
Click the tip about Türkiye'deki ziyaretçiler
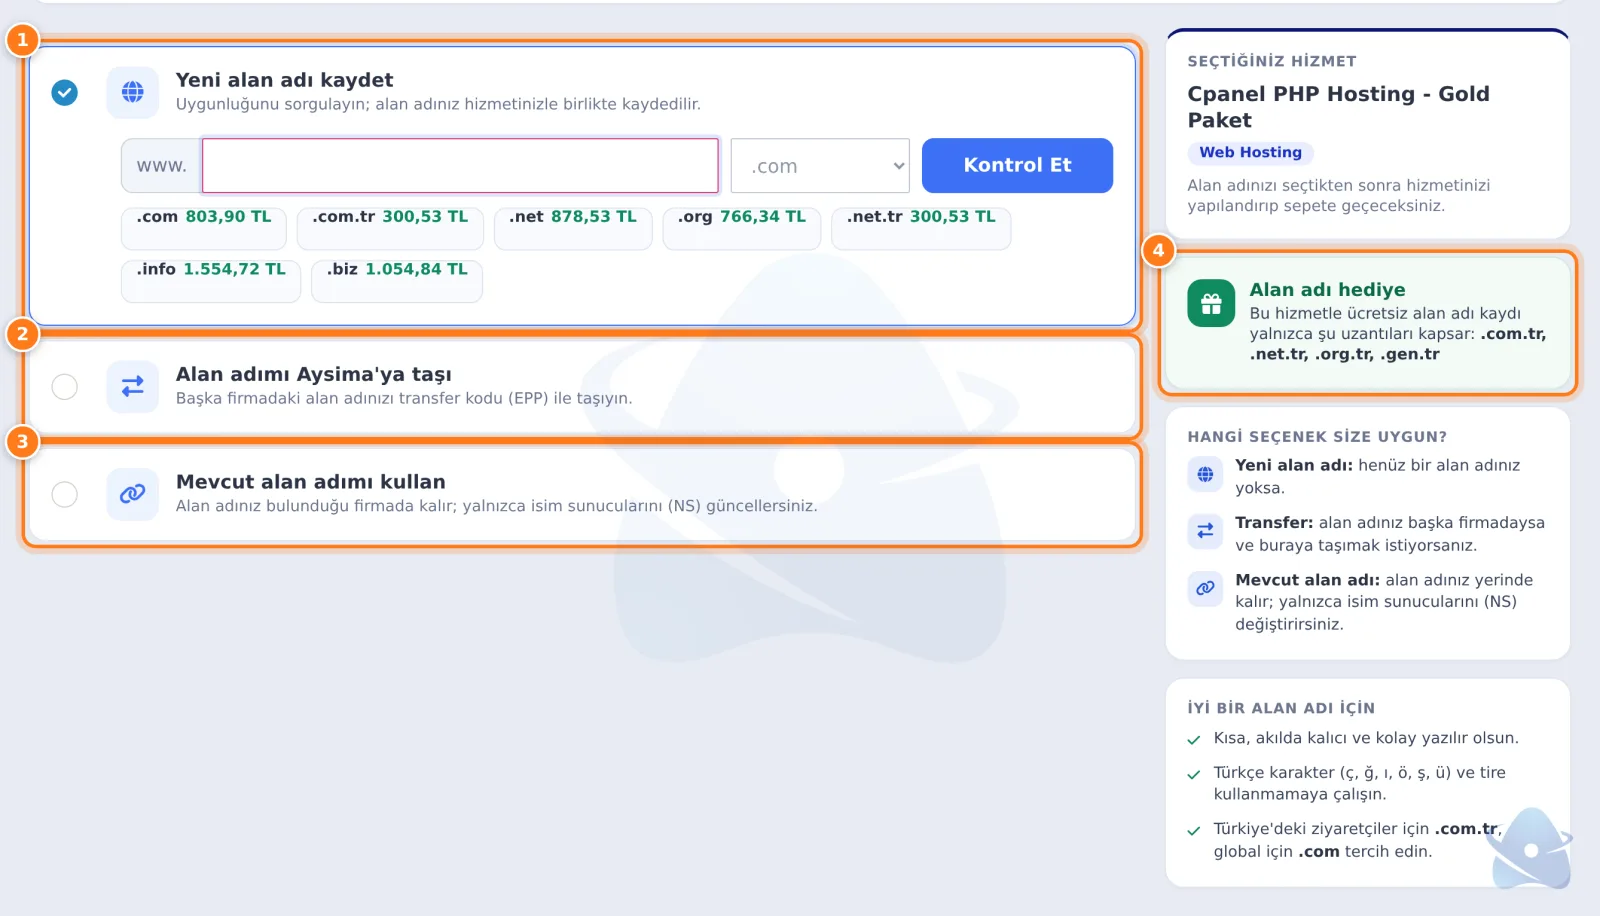click(1358, 840)
